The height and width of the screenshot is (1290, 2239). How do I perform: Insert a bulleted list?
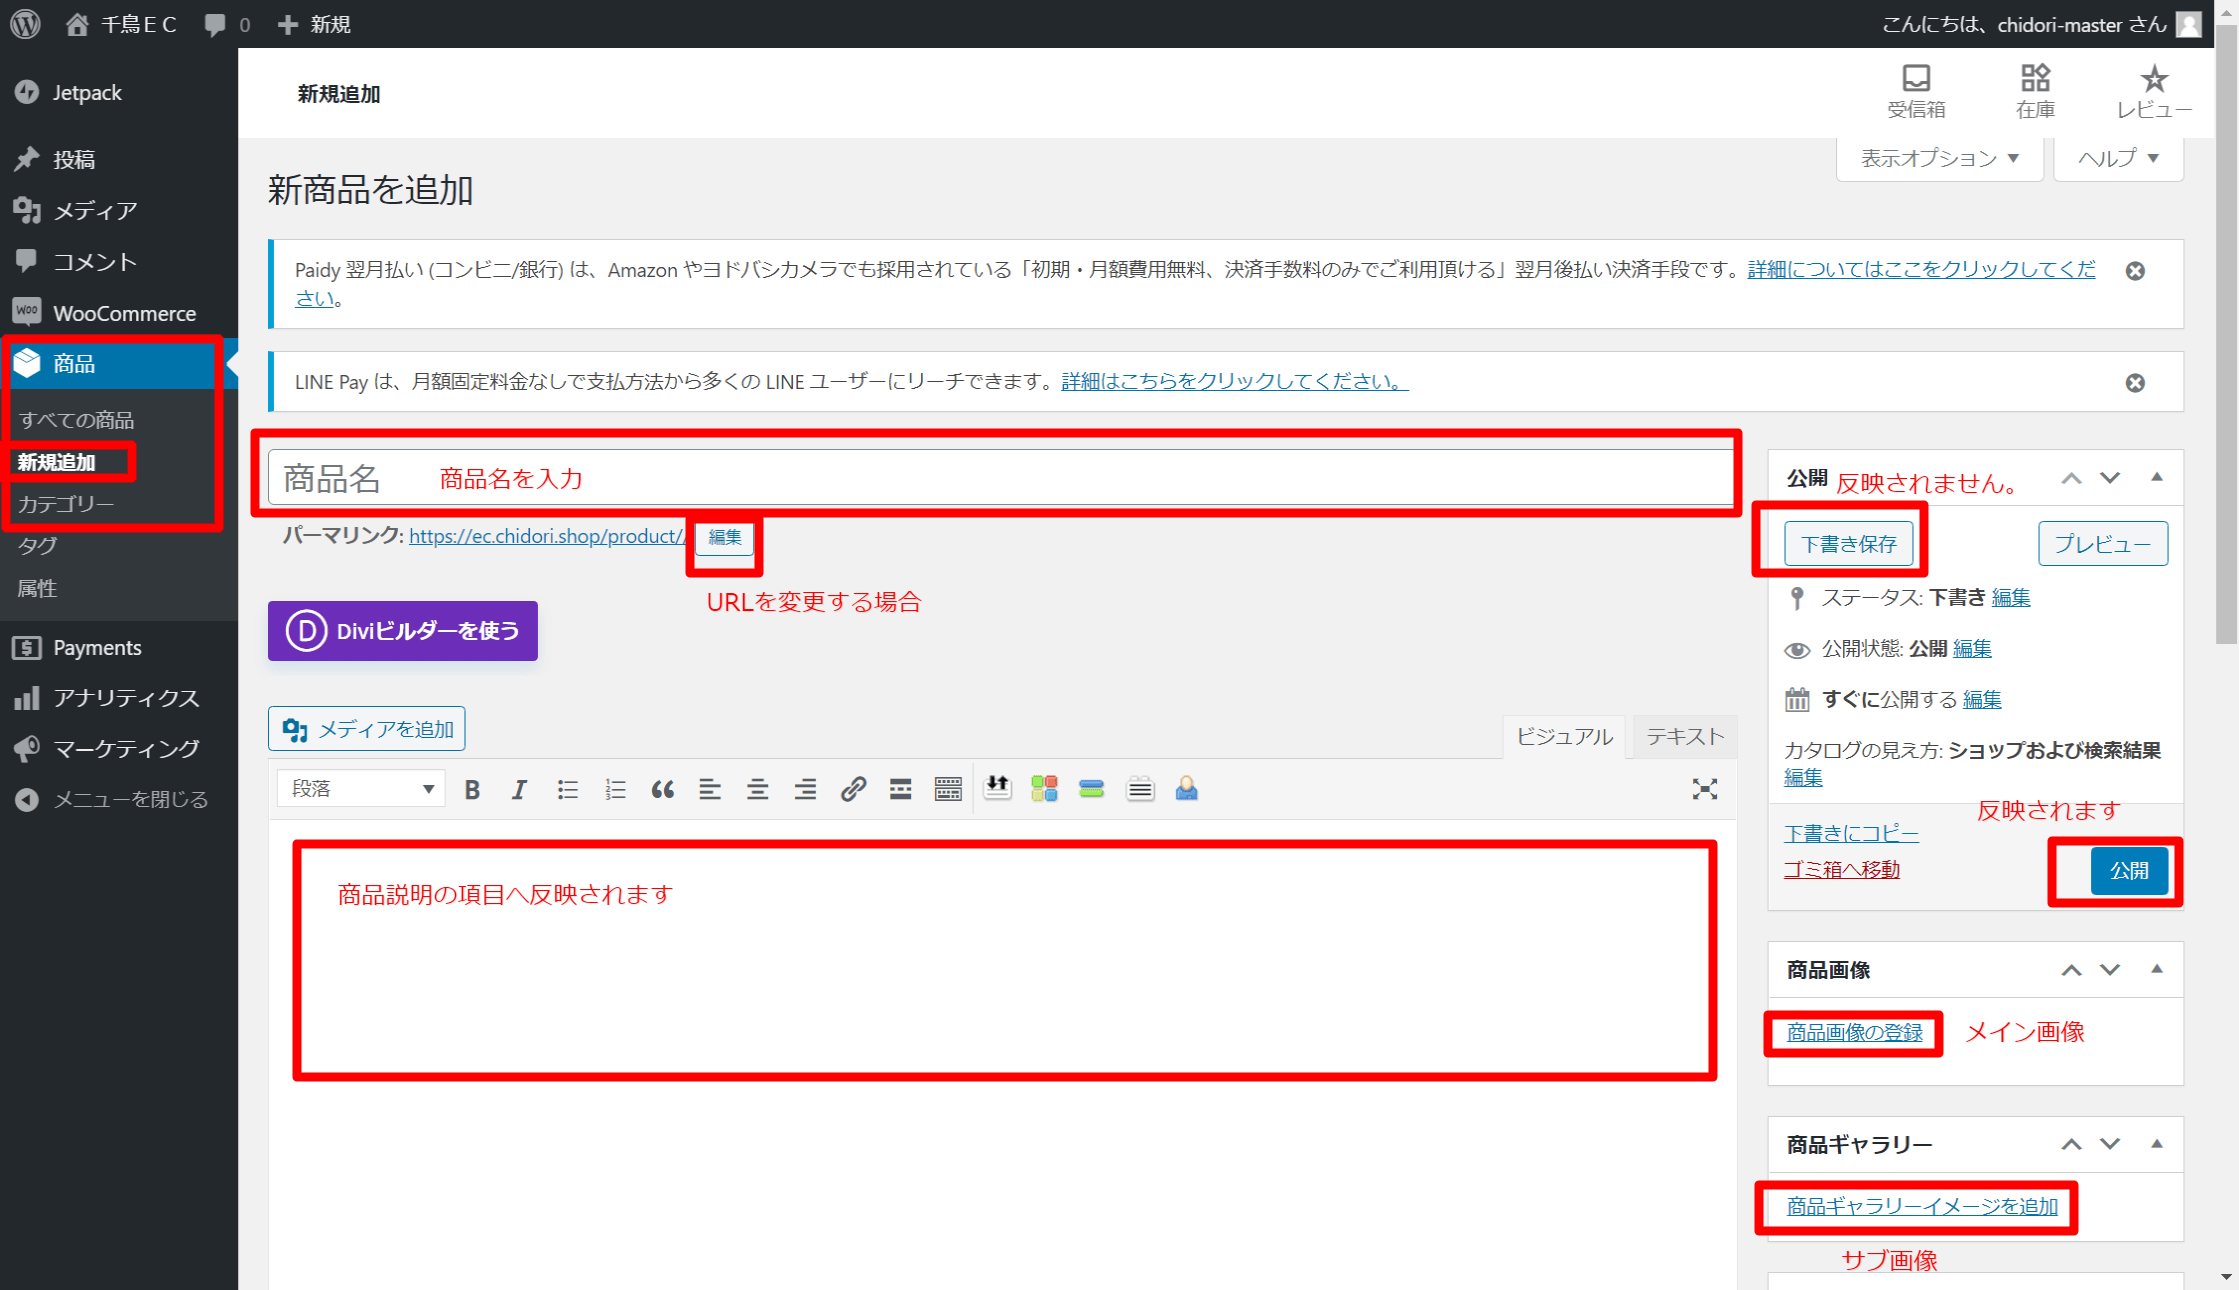(x=567, y=788)
